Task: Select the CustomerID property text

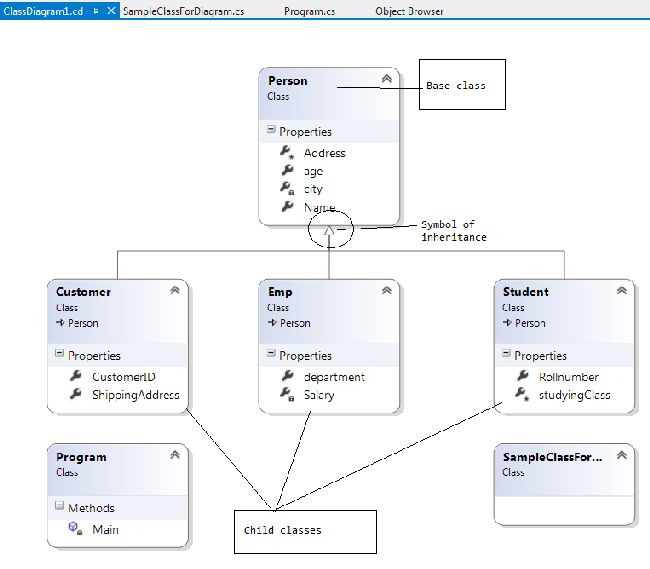Action: tap(124, 377)
